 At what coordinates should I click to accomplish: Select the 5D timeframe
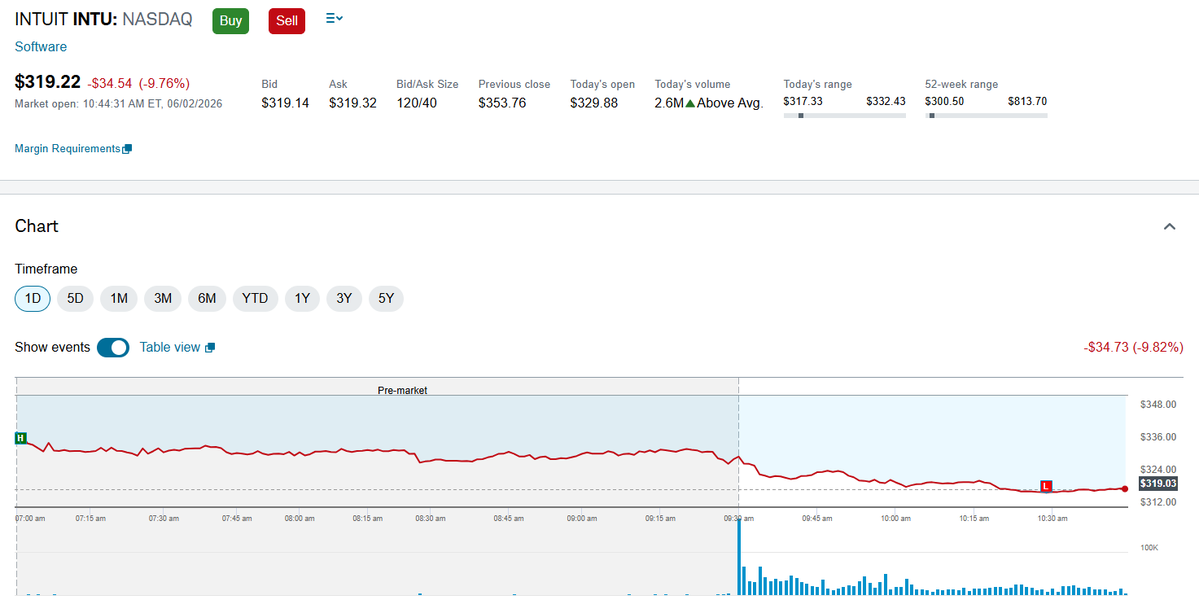tap(75, 299)
